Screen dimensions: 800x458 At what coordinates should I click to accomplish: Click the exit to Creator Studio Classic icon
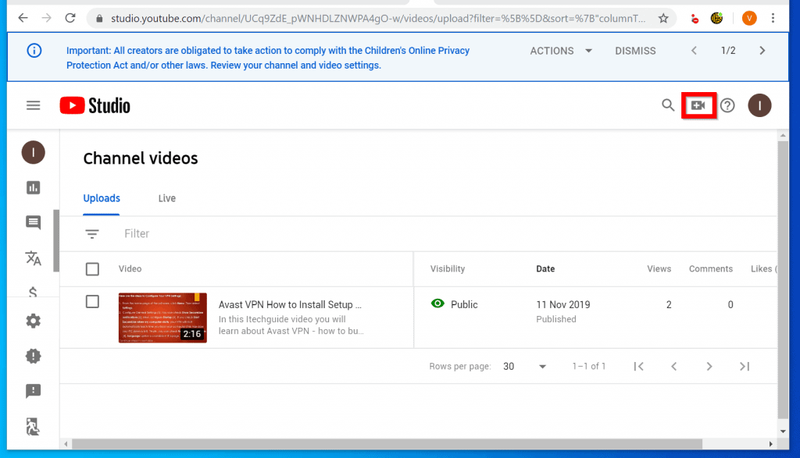[33, 426]
